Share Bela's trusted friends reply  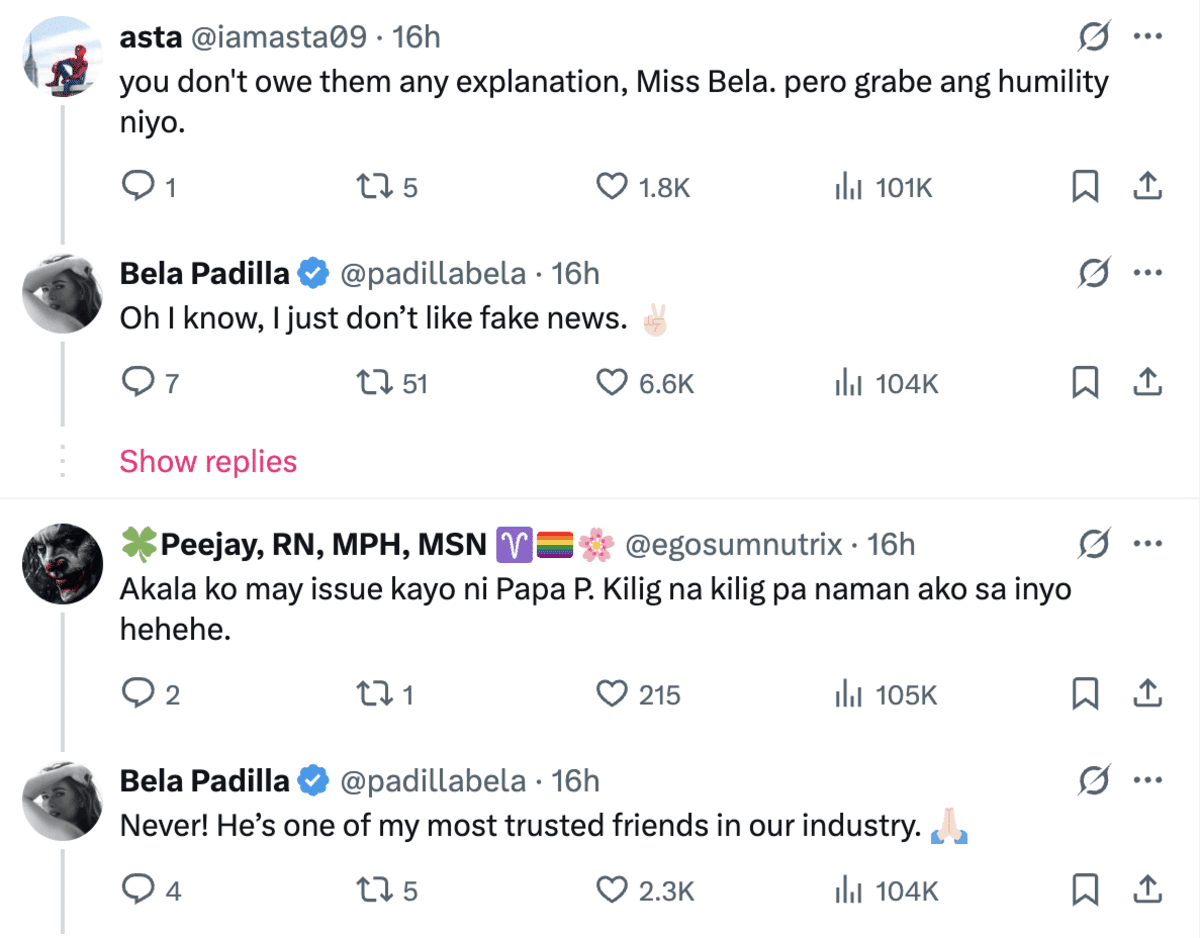coord(1149,889)
